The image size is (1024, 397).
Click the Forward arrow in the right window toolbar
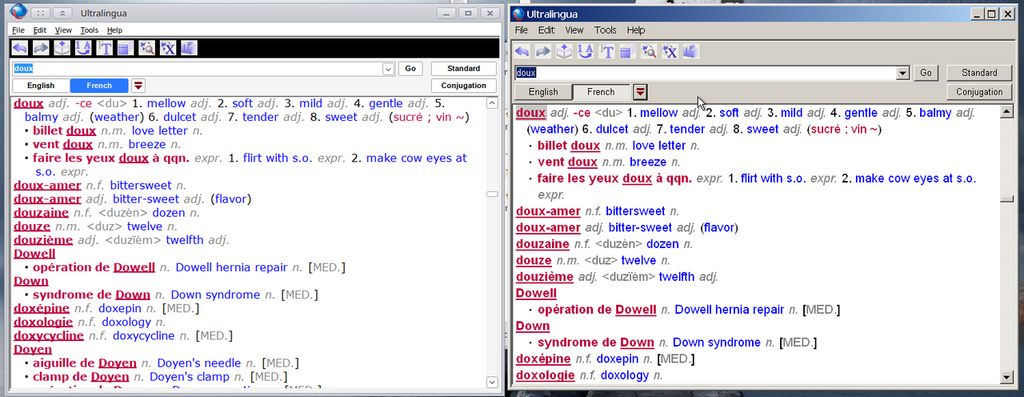pos(543,52)
